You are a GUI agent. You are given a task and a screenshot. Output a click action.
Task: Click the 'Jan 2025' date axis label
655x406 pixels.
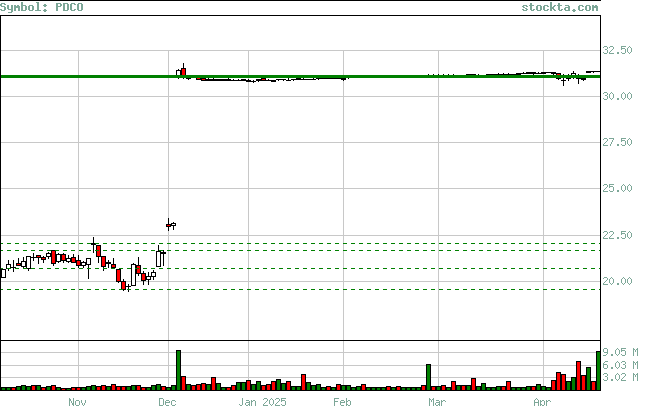tap(262, 401)
